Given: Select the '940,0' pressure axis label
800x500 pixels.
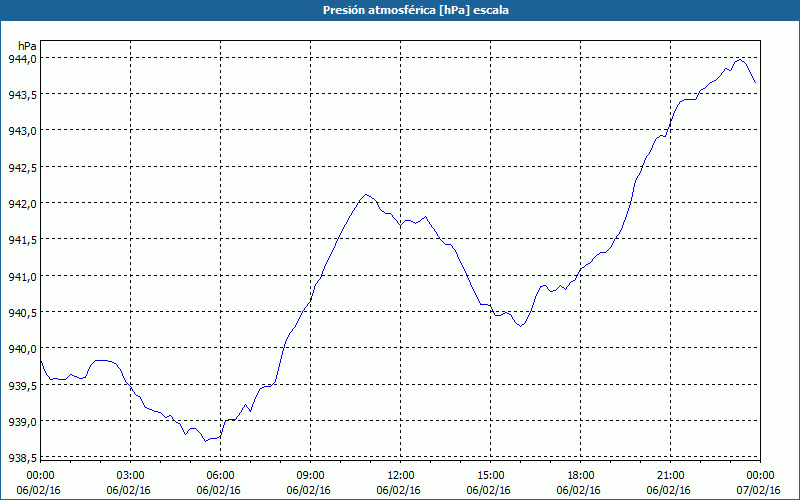Looking at the screenshot, I should [22, 349].
